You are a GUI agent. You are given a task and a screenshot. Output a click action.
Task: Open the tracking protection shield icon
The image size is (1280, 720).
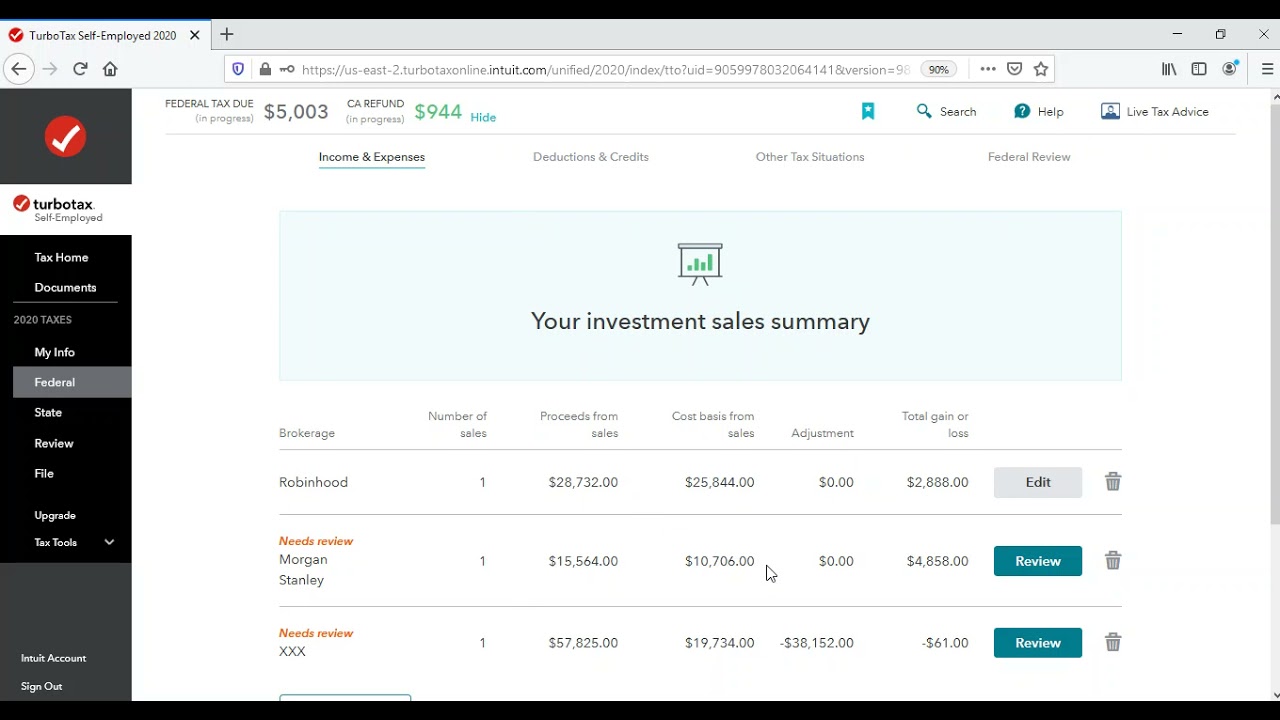238,69
